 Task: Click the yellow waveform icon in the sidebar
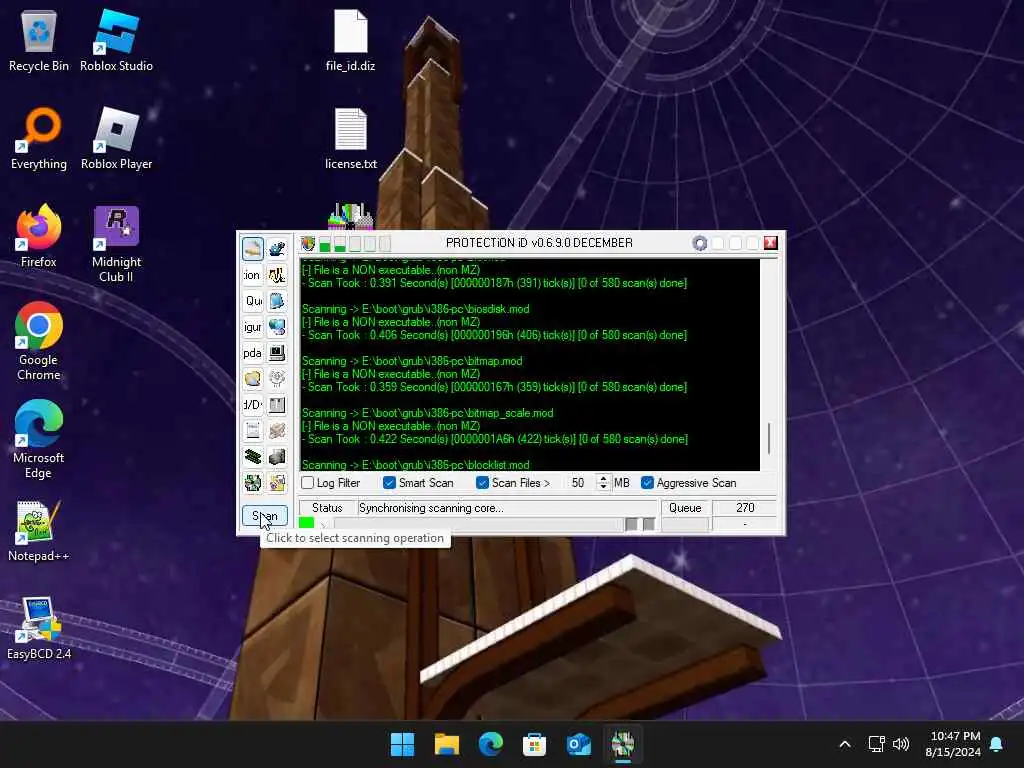277,275
